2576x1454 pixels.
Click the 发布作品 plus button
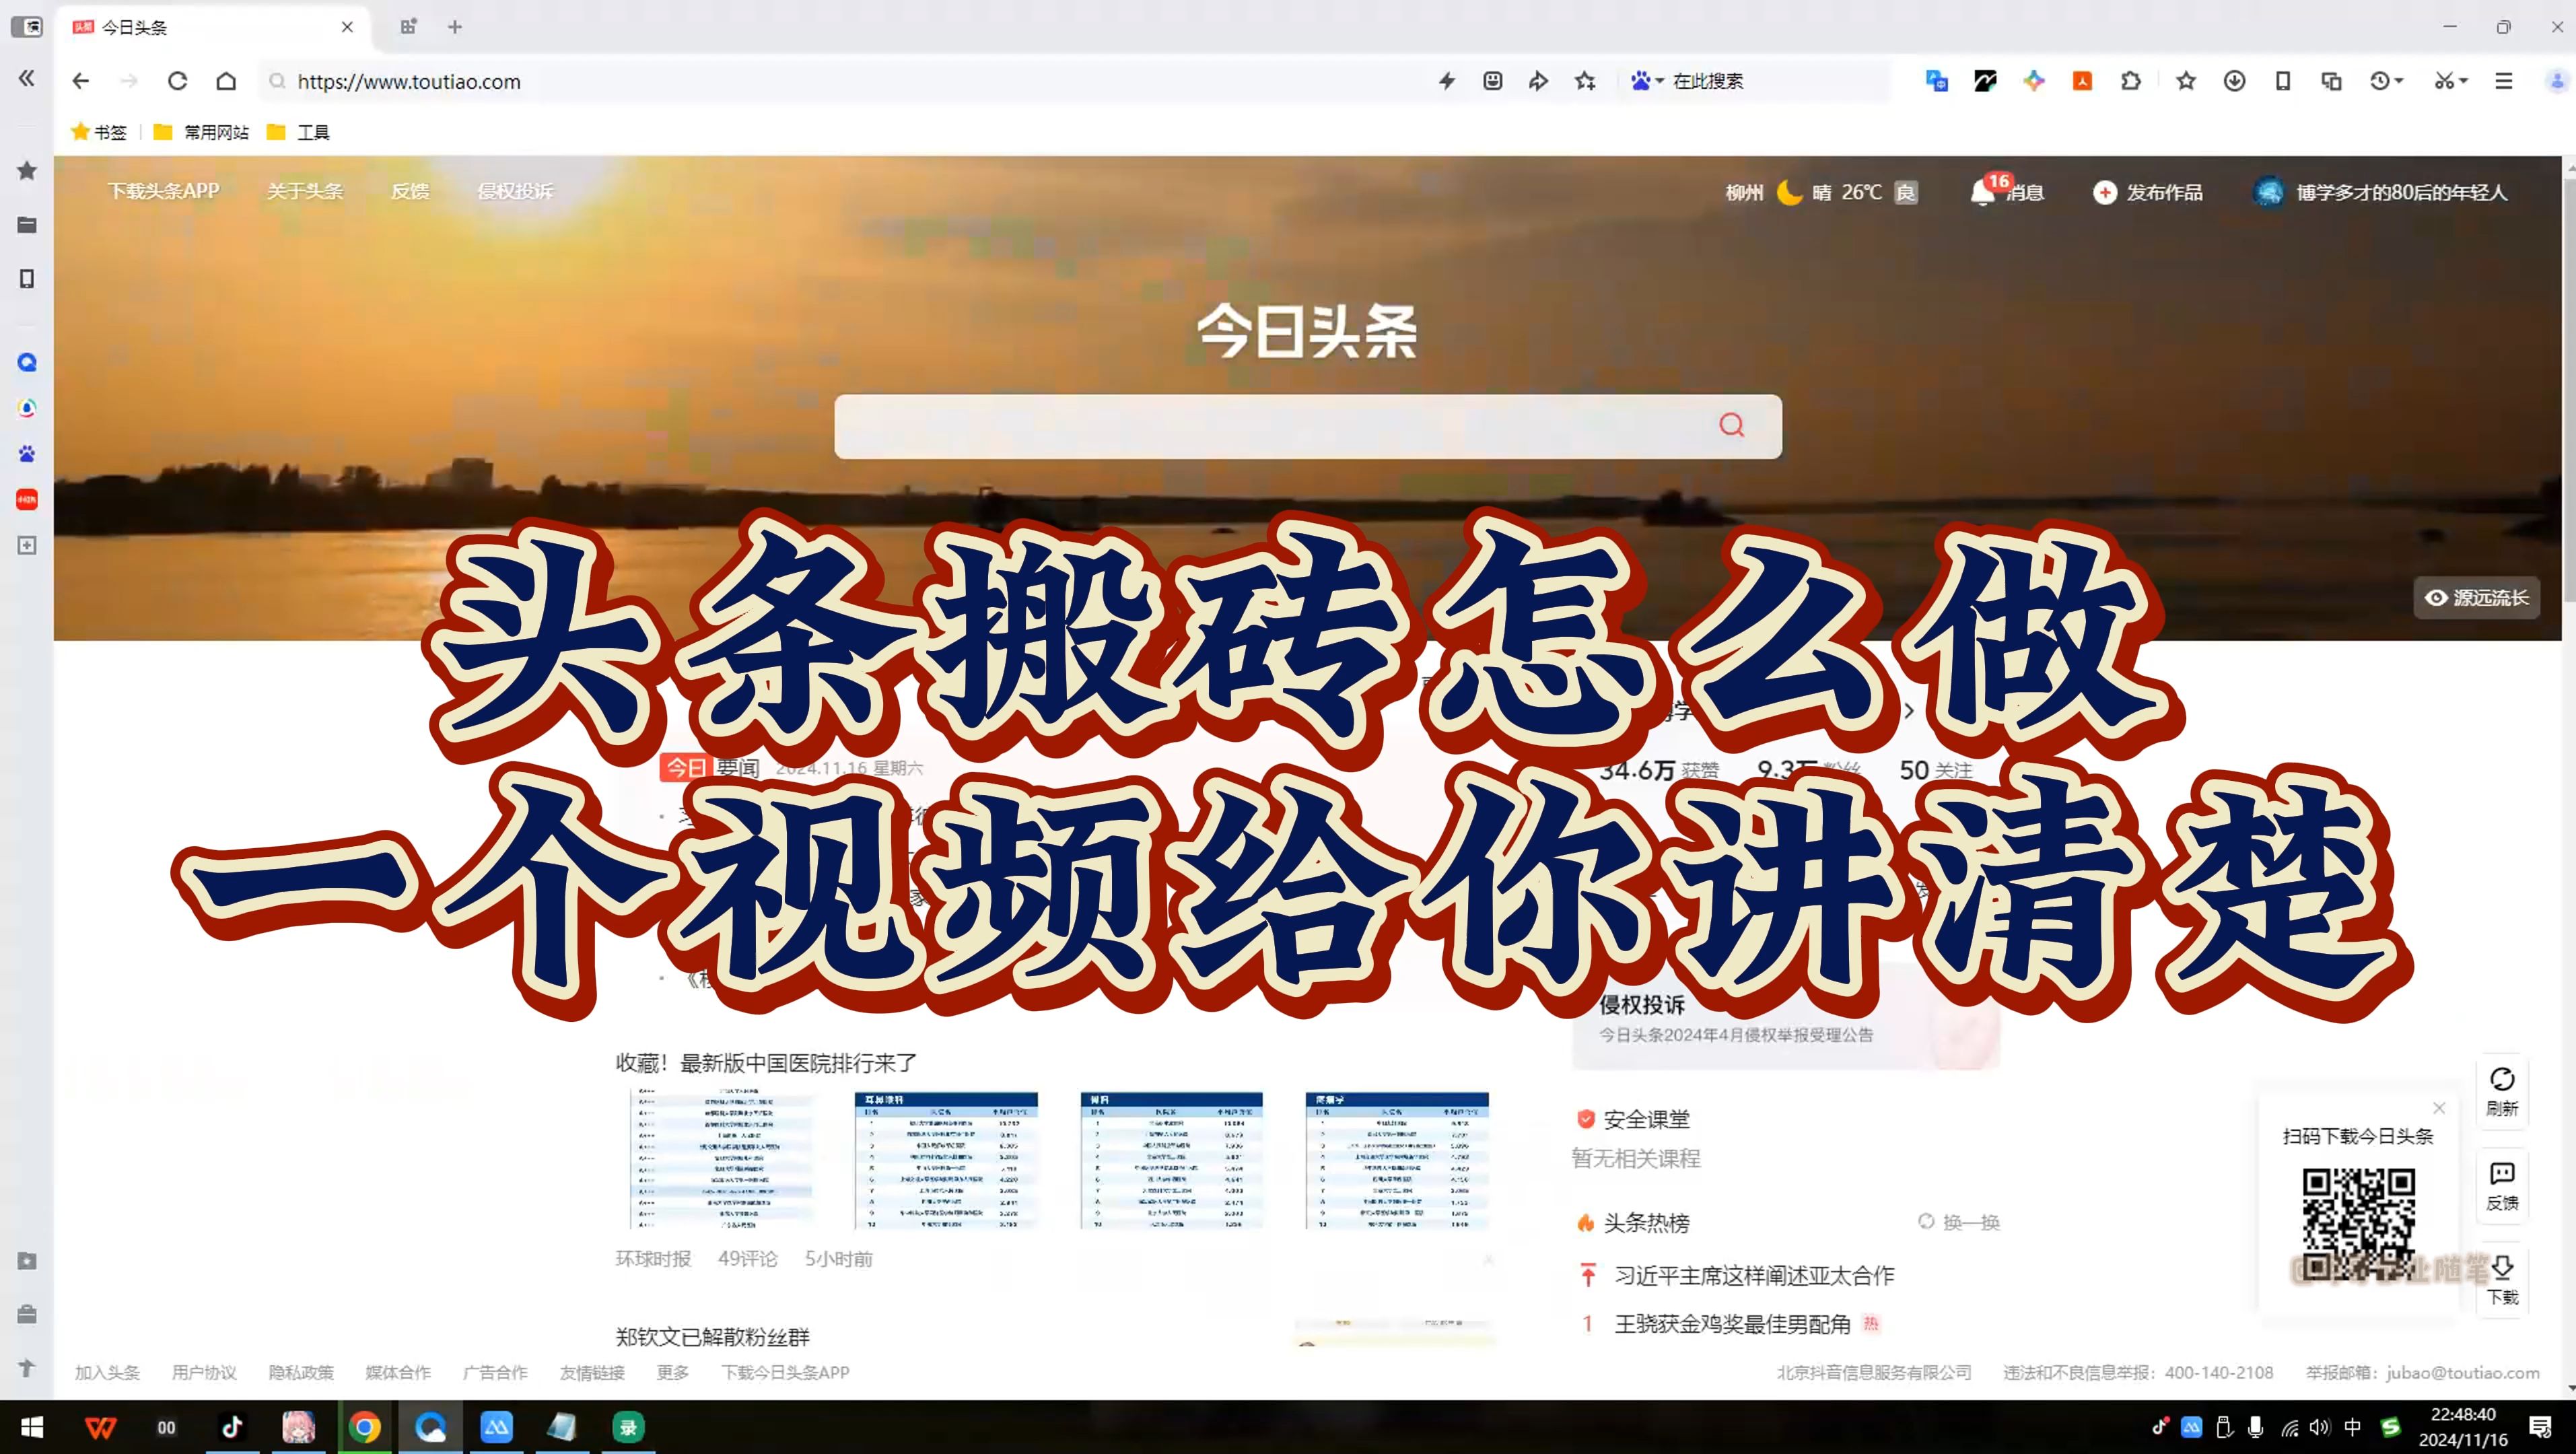pyautogui.click(x=2148, y=192)
